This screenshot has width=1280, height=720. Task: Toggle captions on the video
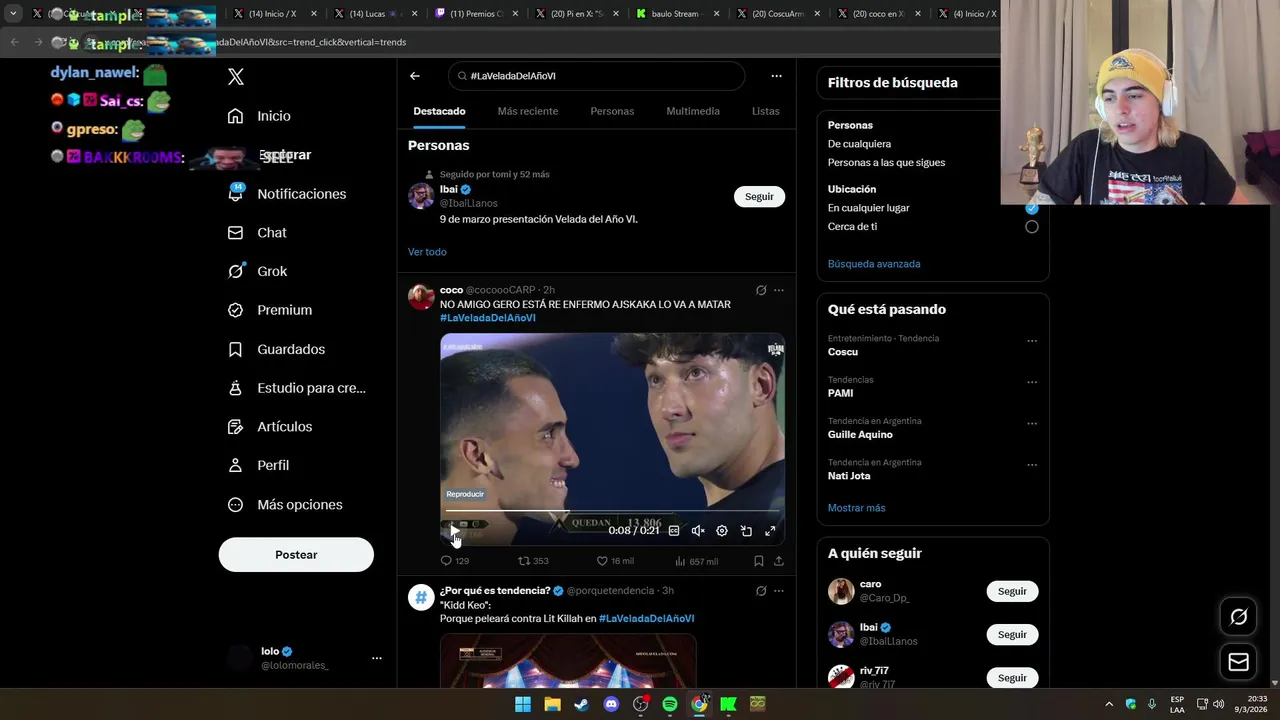point(674,531)
